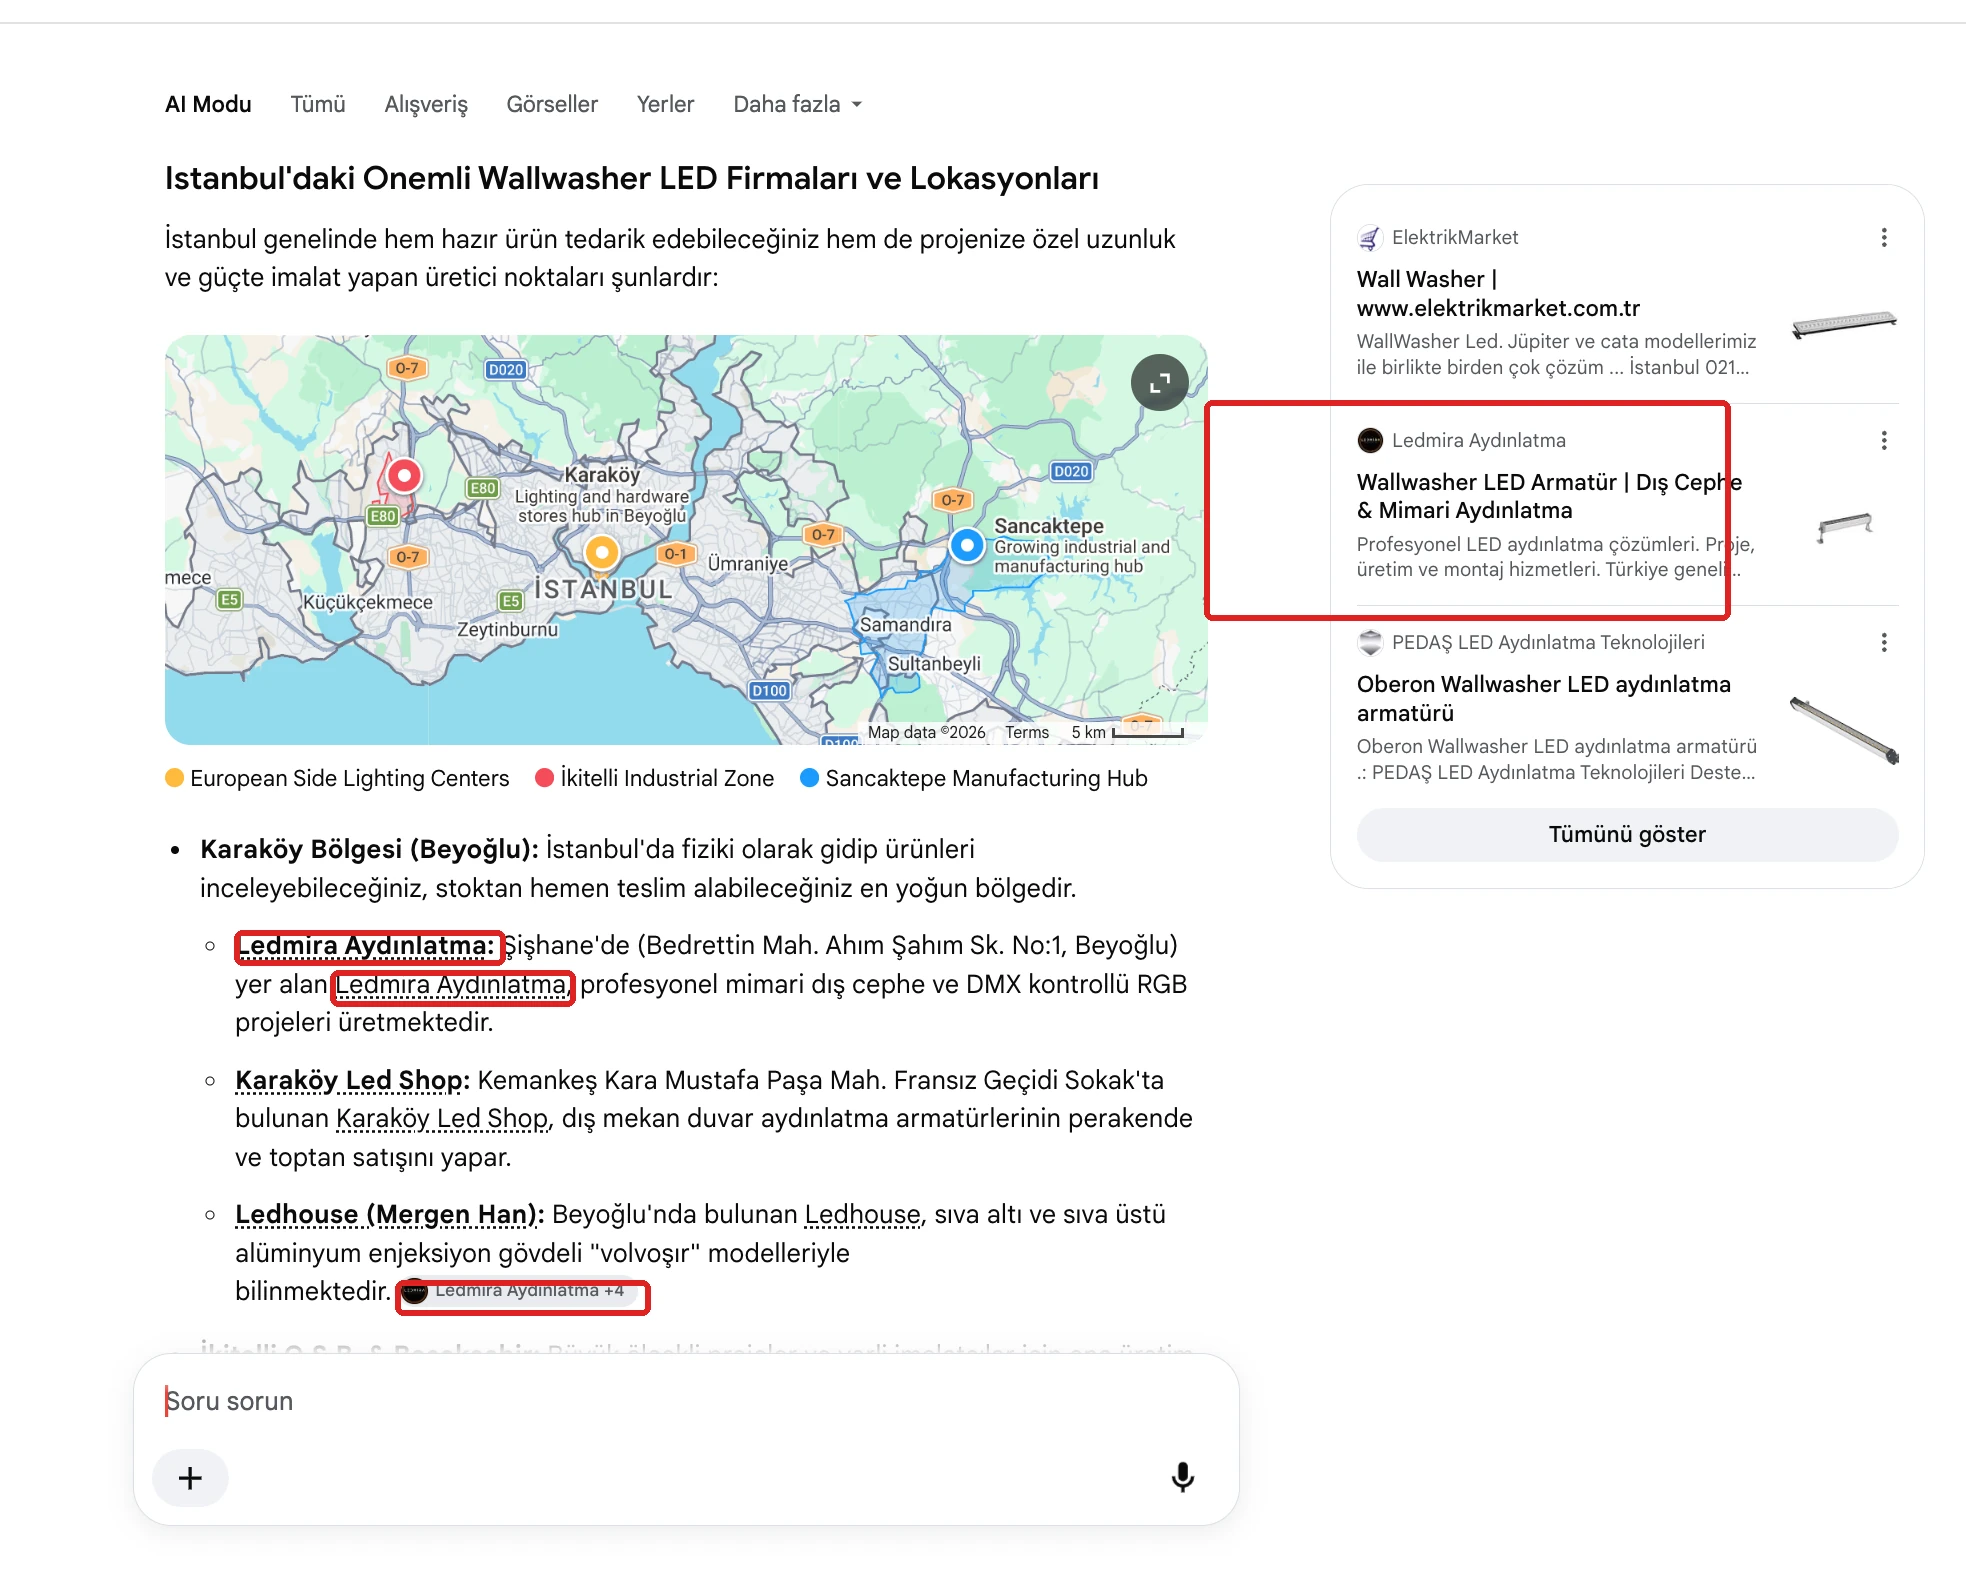This screenshot has height=1580, width=1966.
Task: Click the inline Karaköy Led Shop text link
Action: pyautogui.click(x=442, y=1119)
